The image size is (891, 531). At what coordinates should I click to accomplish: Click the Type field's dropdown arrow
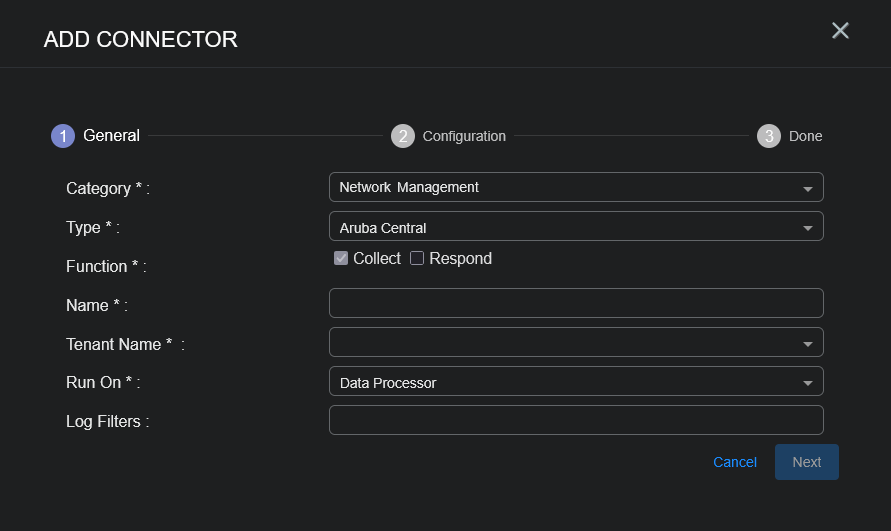807,228
